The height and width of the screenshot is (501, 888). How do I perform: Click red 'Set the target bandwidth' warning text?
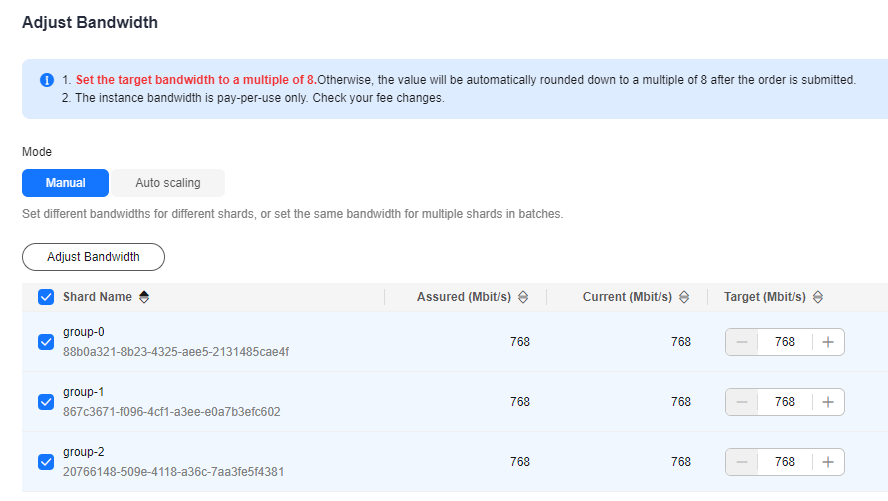pyautogui.click(x=196, y=80)
